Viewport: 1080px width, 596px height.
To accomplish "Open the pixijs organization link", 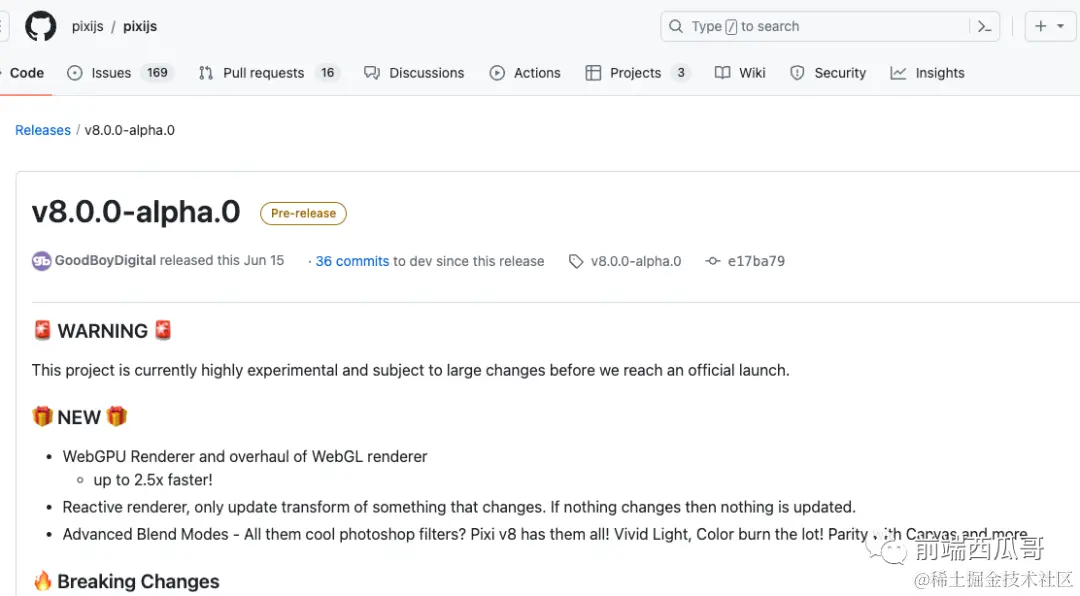I will pyautogui.click(x=87, y=26).
